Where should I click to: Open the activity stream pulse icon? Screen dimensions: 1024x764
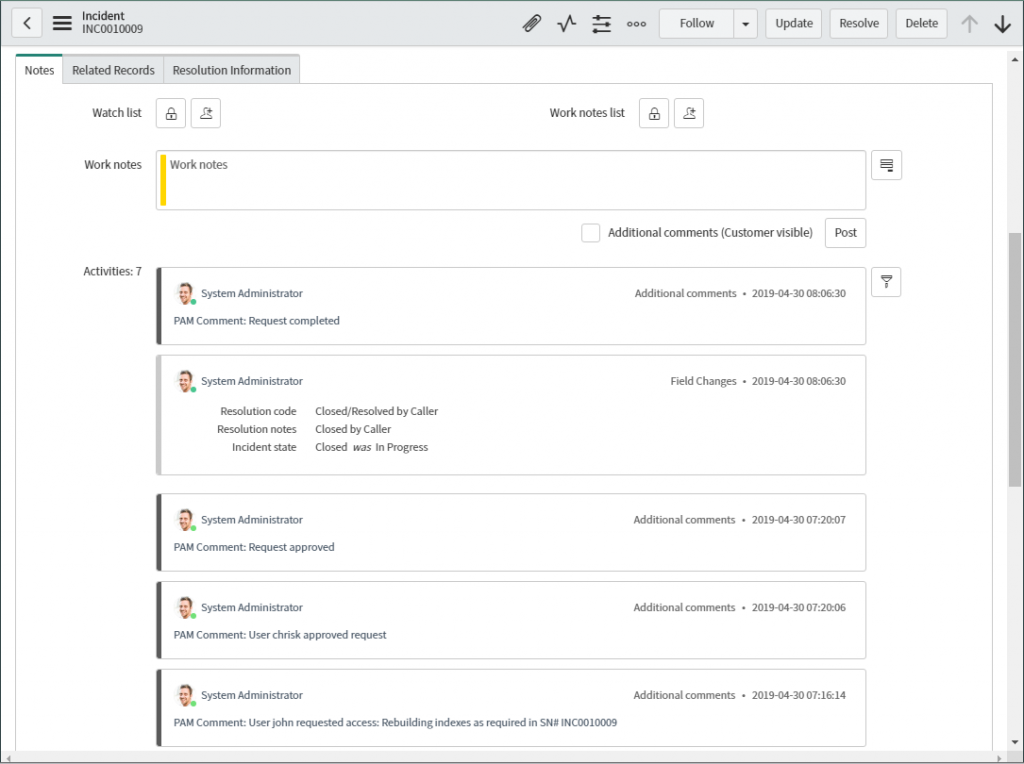coord(567,24)
